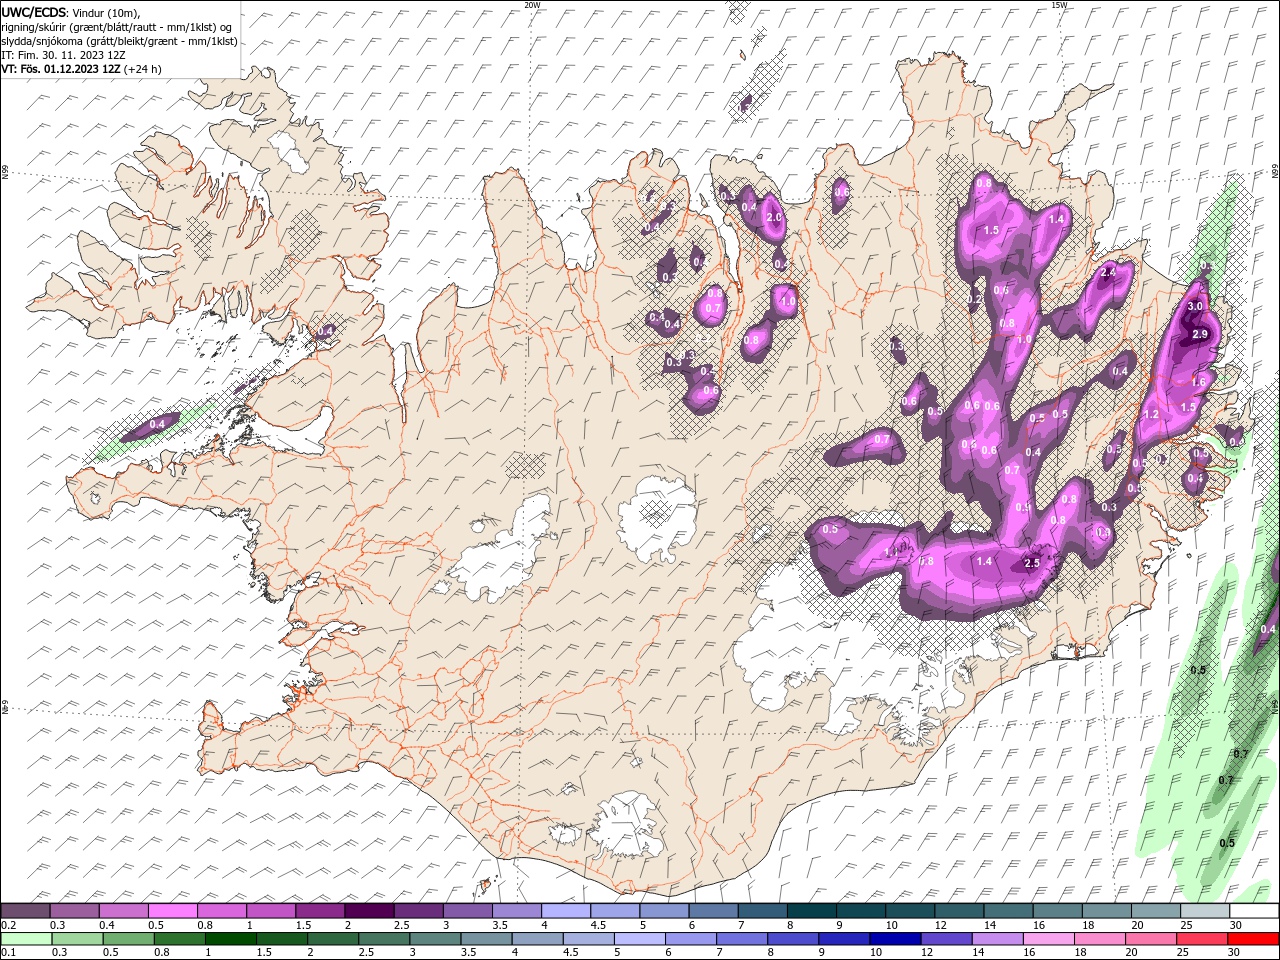Click the '20W' longitude label
The height and width of the screenshot is (960, 1280).
coord(532,5)
